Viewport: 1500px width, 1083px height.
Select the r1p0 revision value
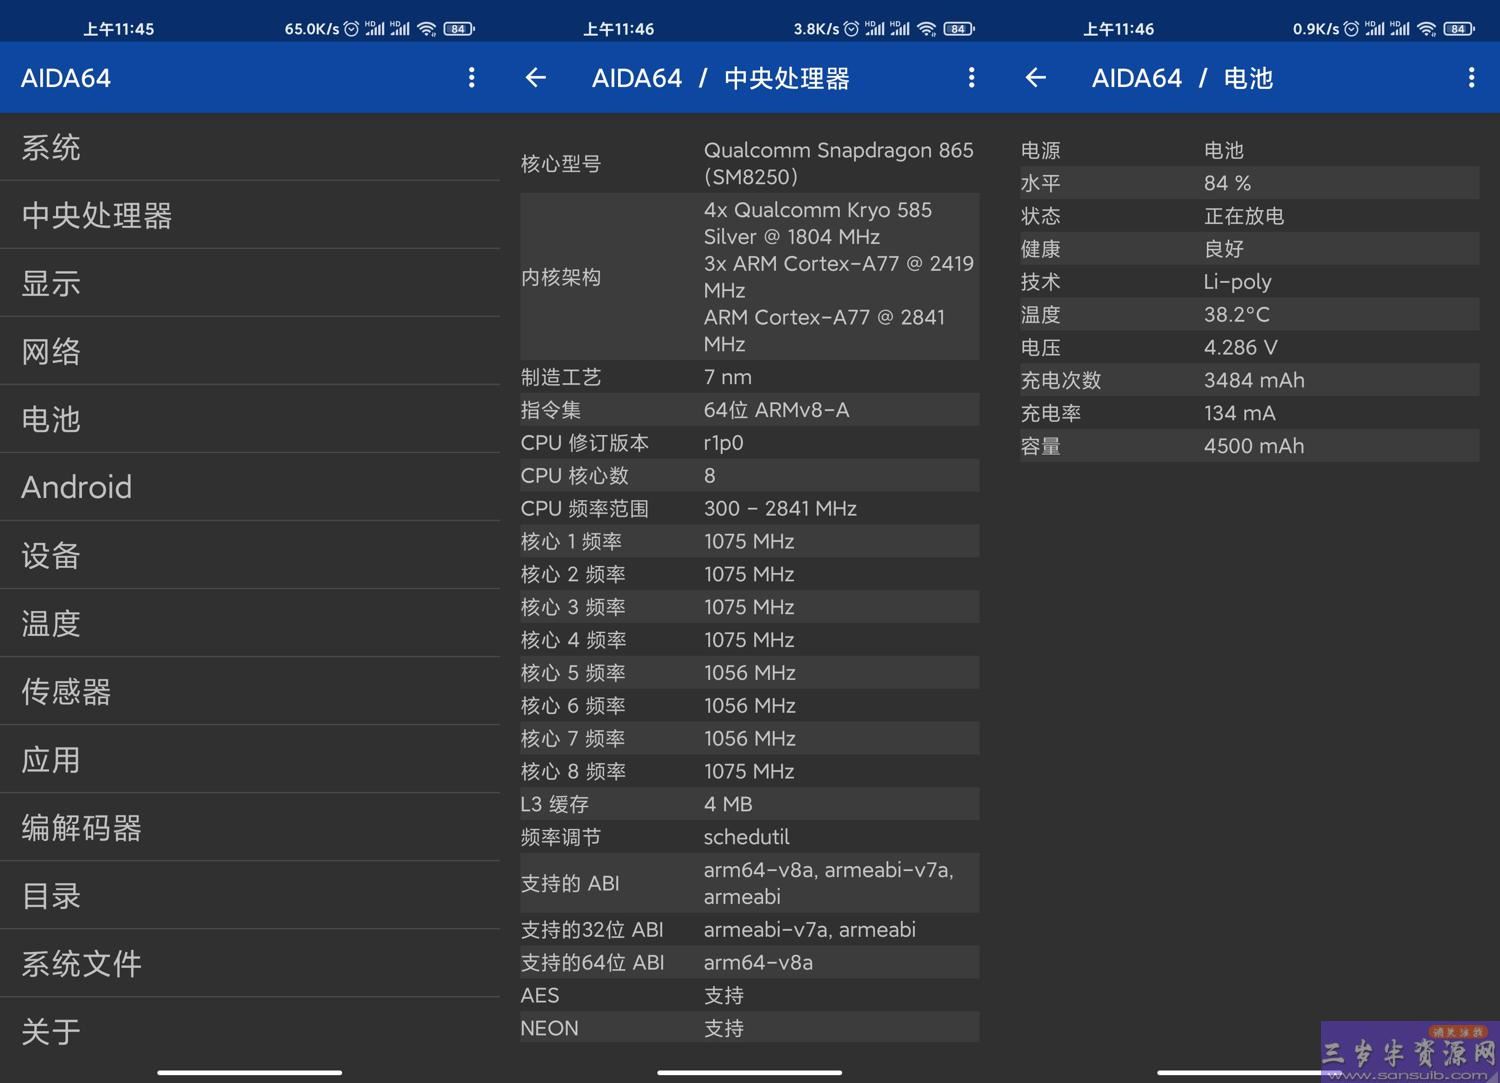[723, 443]
